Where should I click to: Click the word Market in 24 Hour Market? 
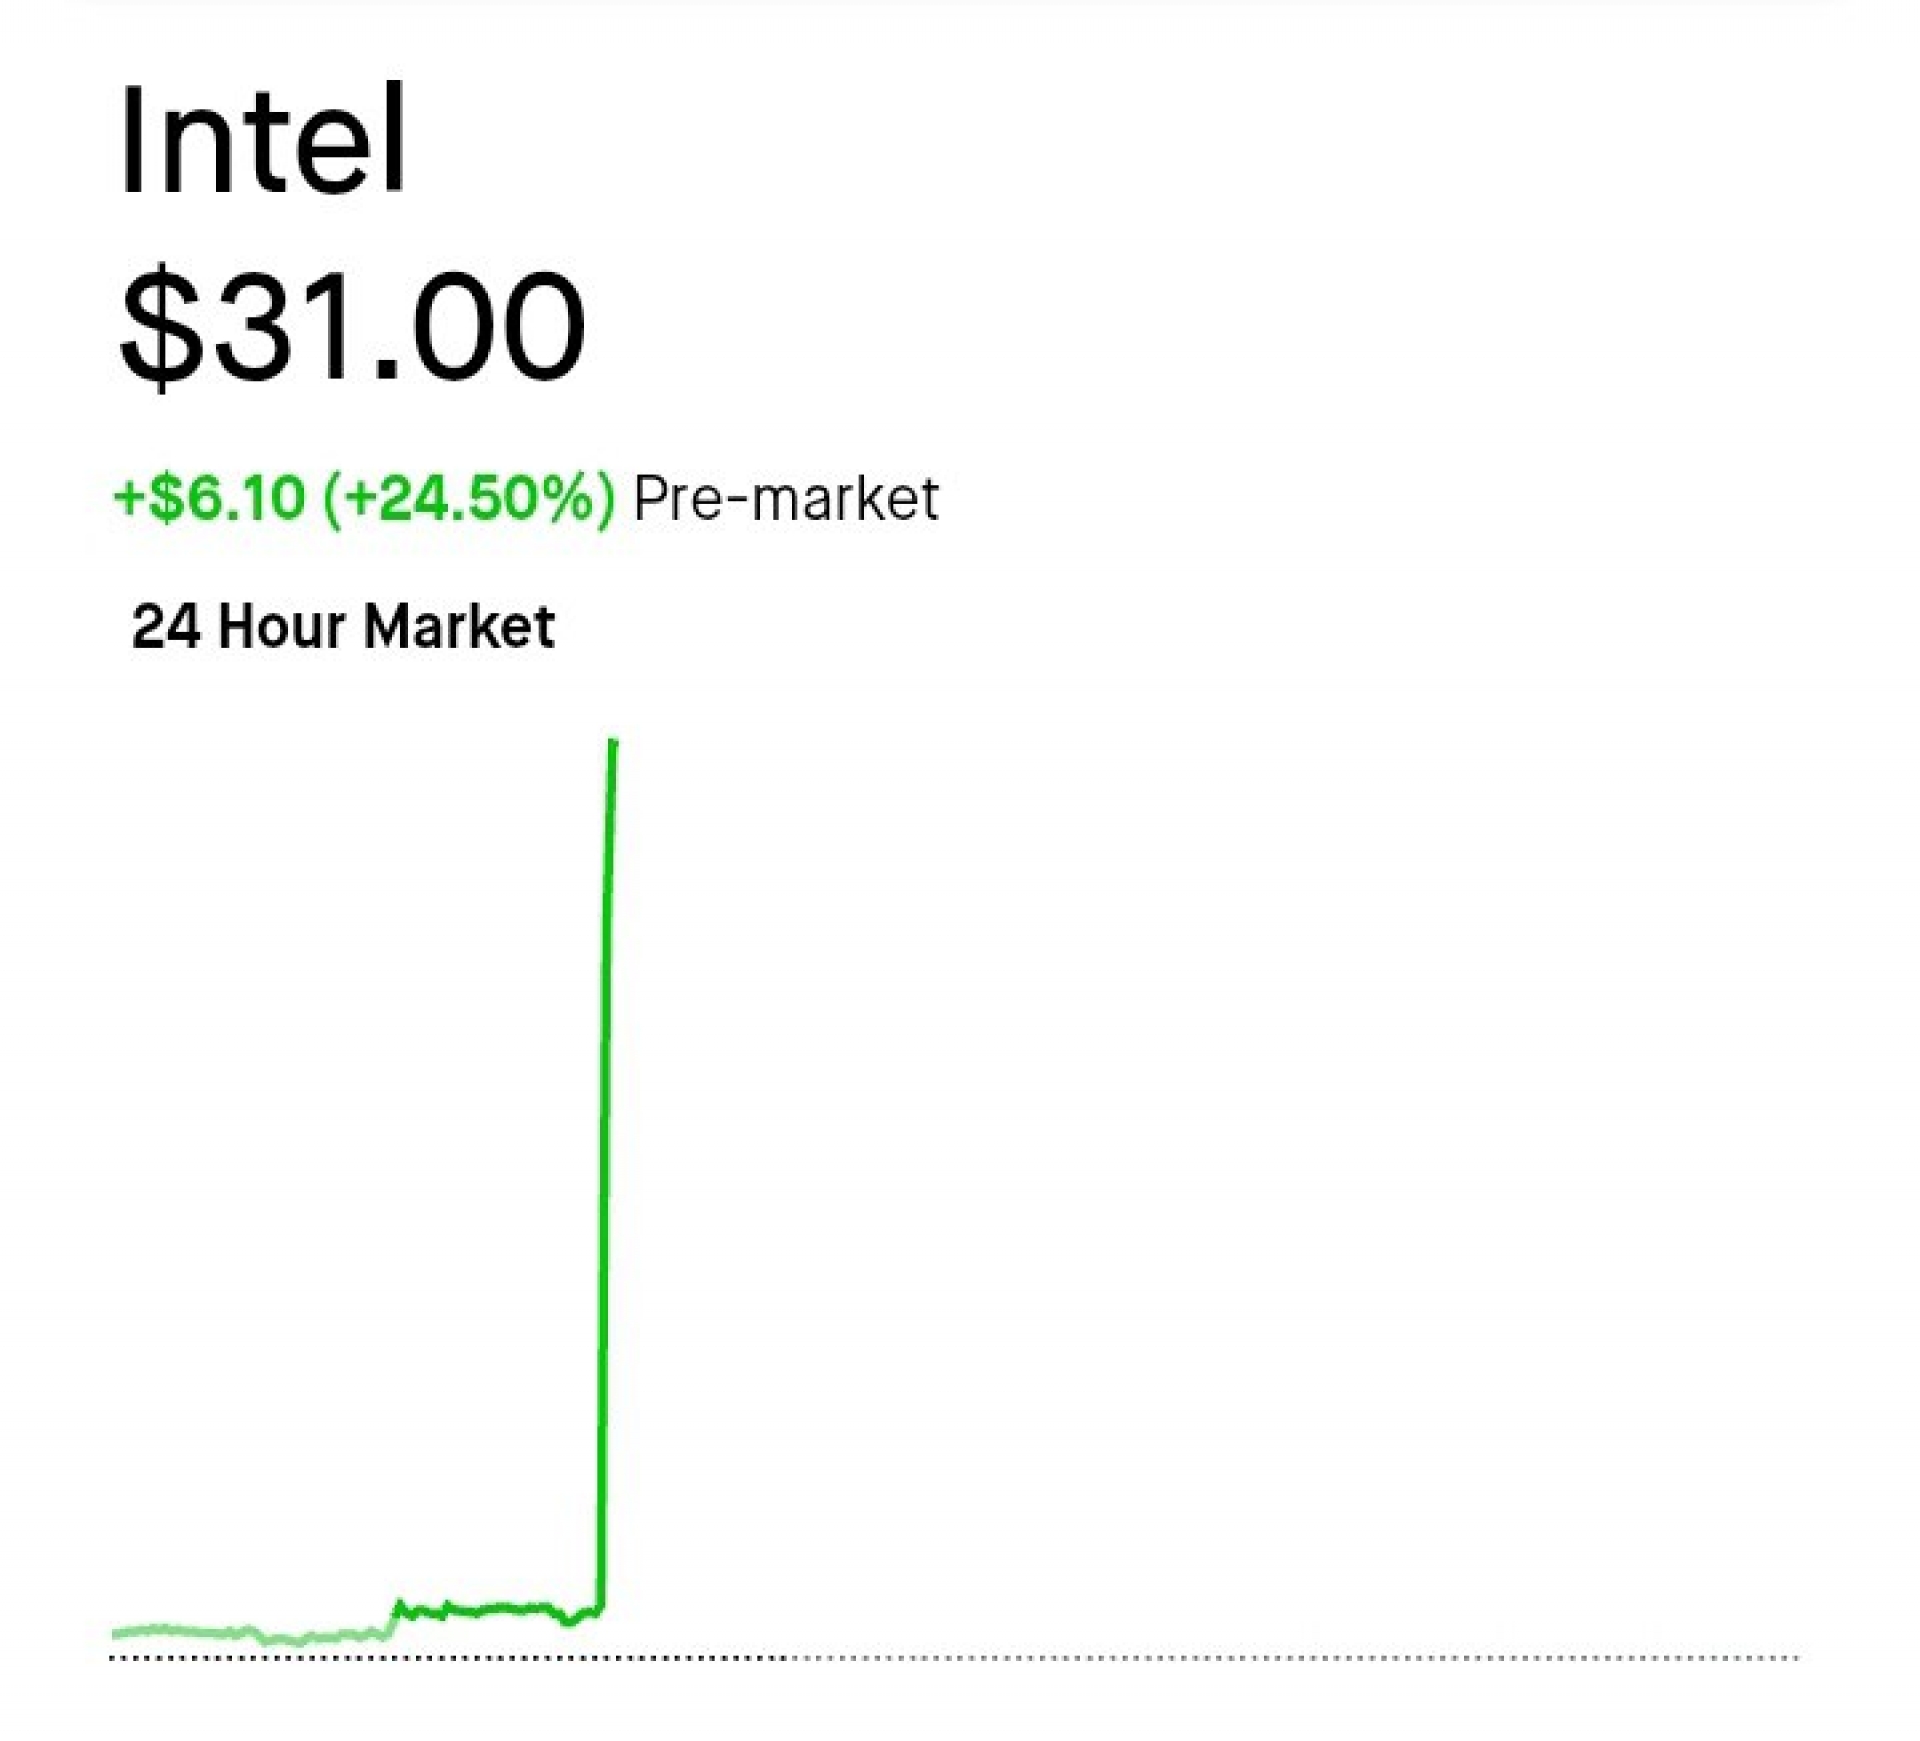tap(459, 627)
